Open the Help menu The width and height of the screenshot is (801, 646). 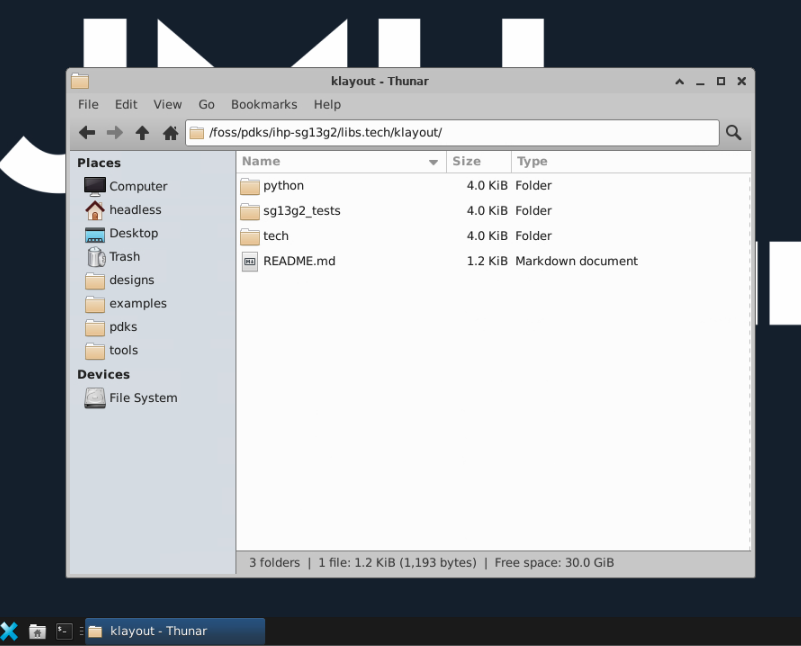pos(327,105)
